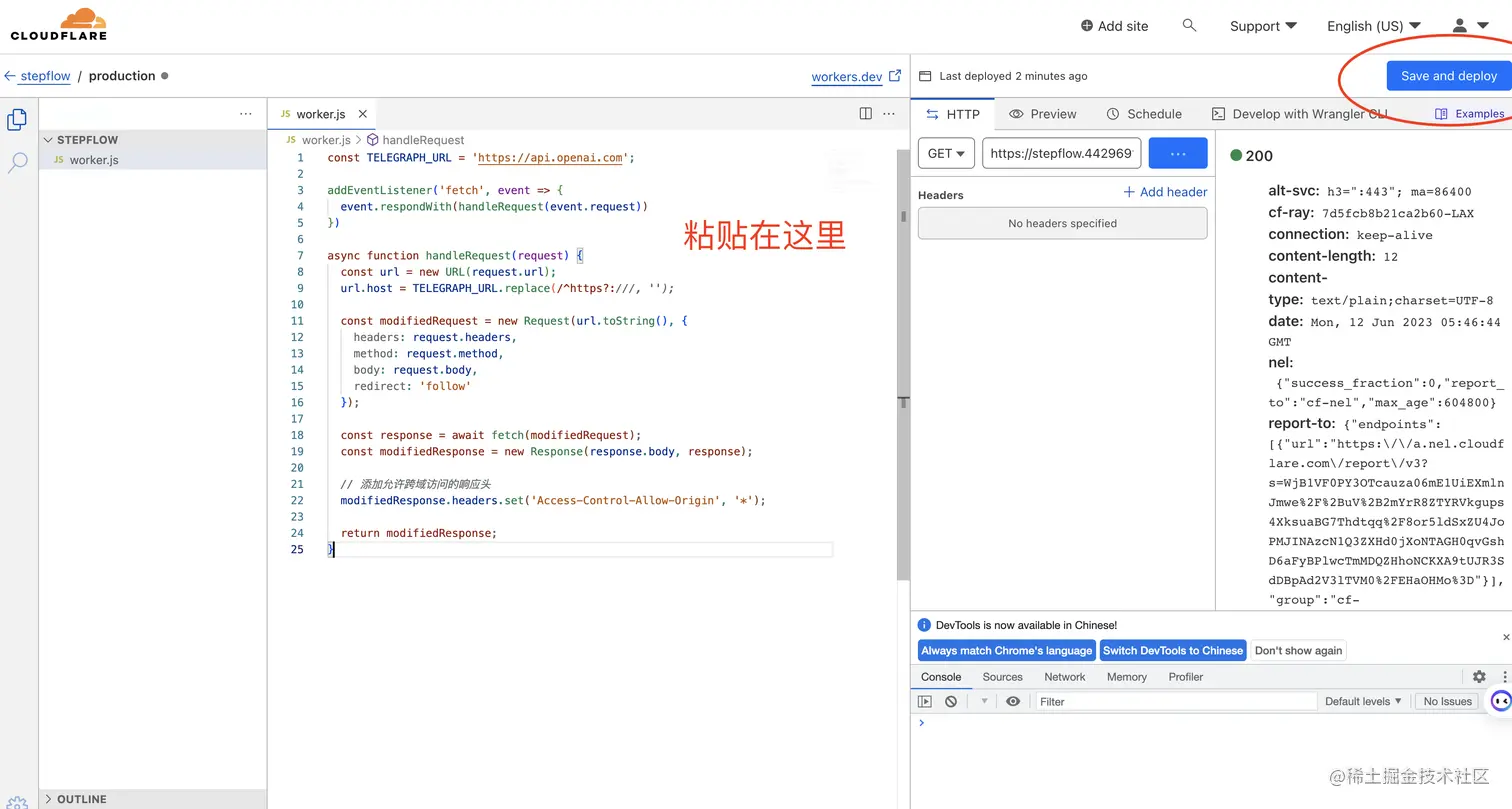The image size is (1512, 809).
Task: Open workers.dev external link icon
Action: tap(895, 75)
